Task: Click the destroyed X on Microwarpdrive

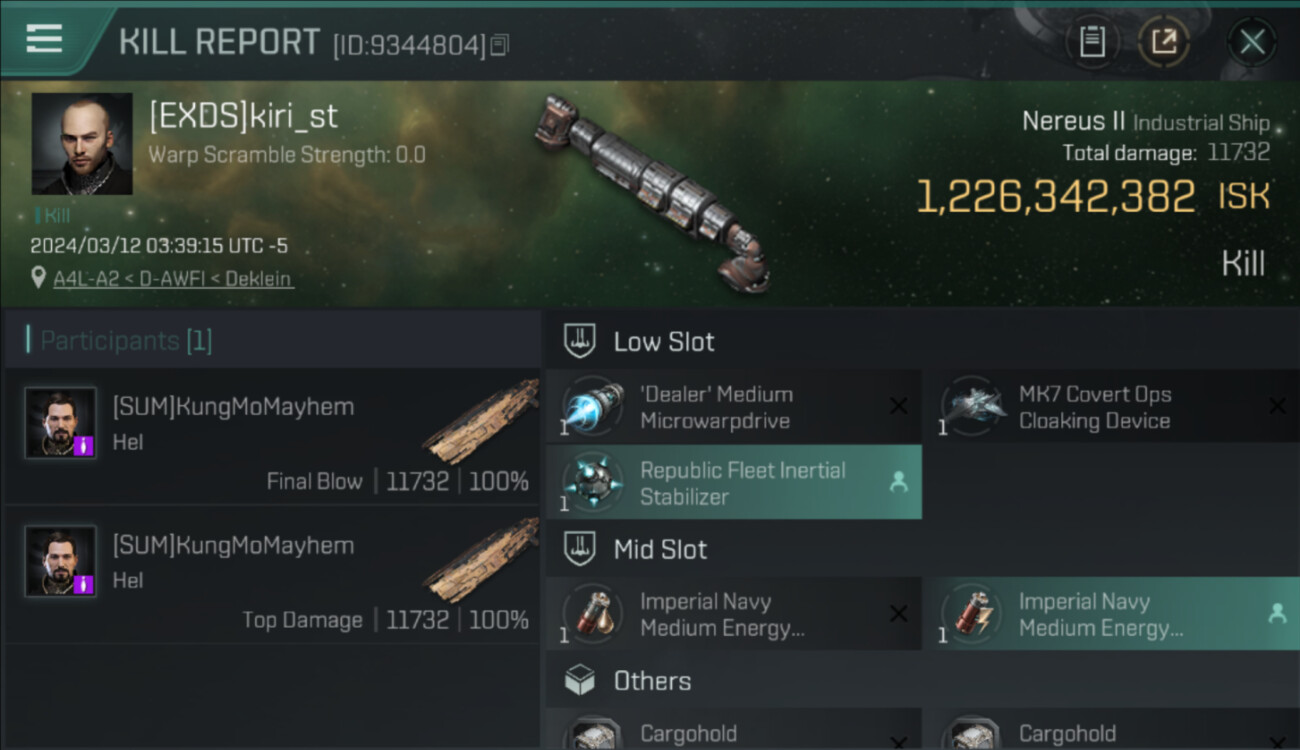Action: (898, 406)
